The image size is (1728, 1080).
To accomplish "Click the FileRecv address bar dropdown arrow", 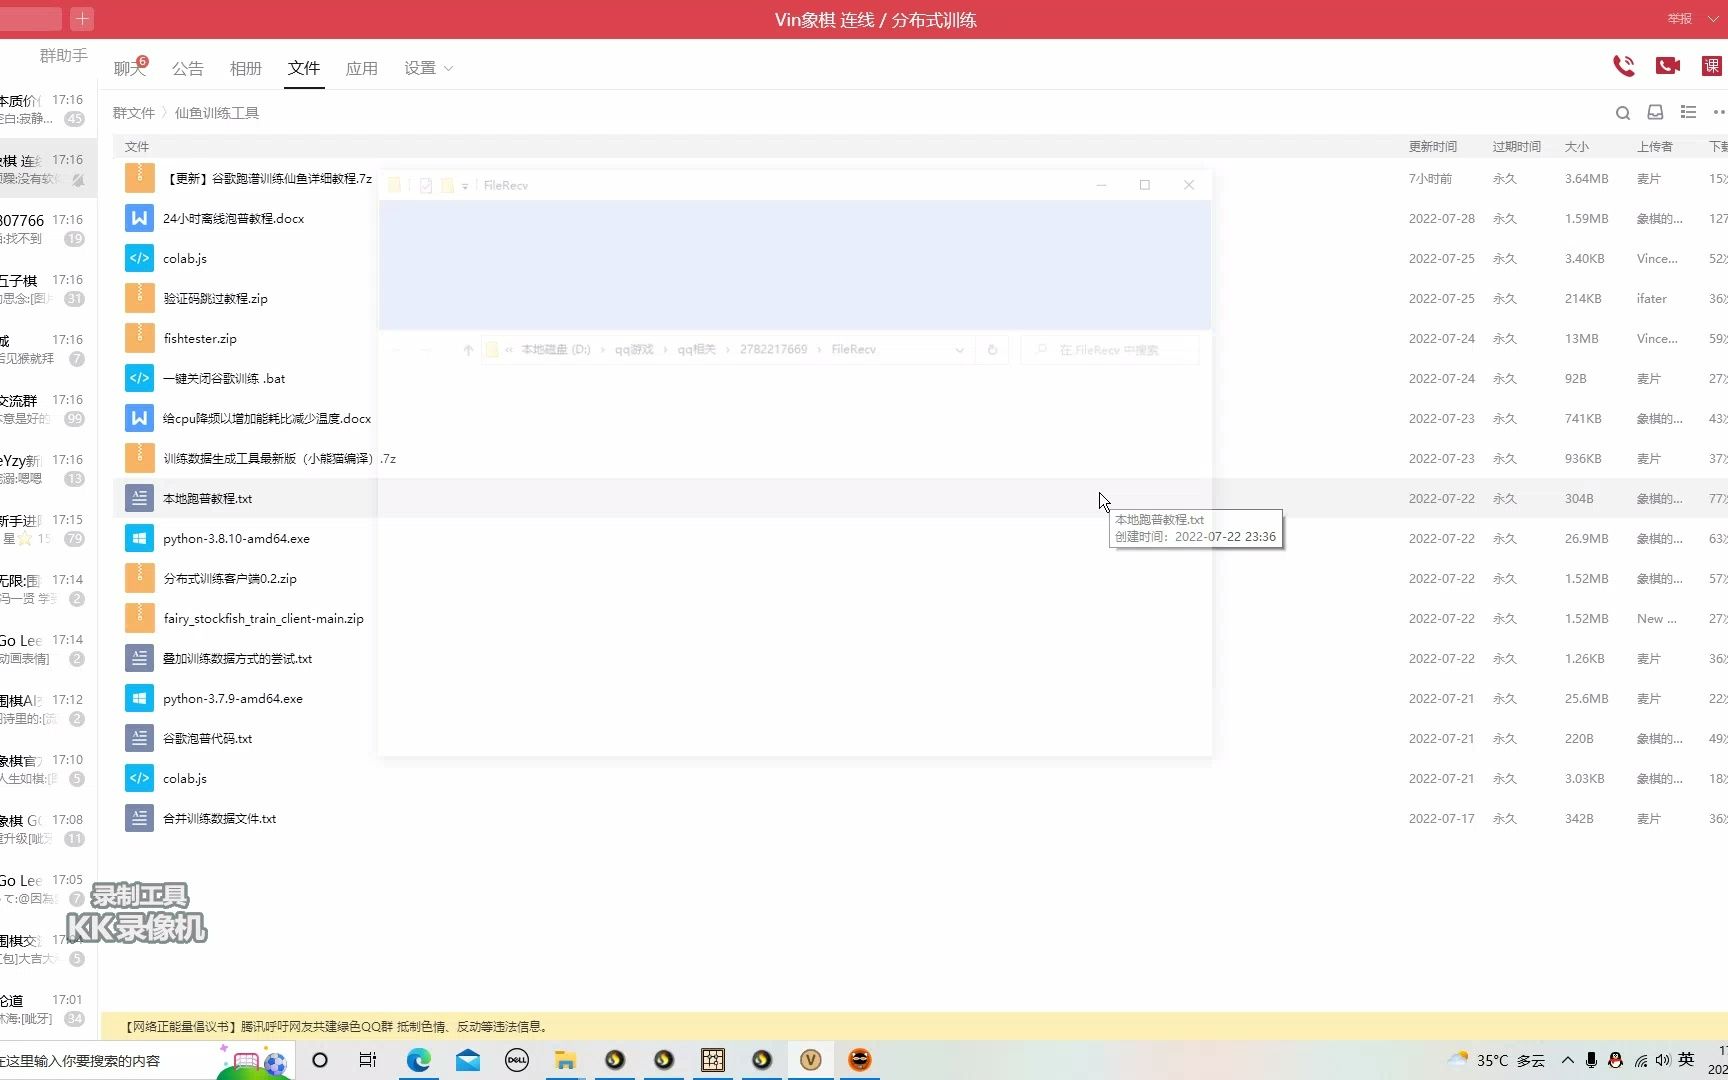I will 959,350.
